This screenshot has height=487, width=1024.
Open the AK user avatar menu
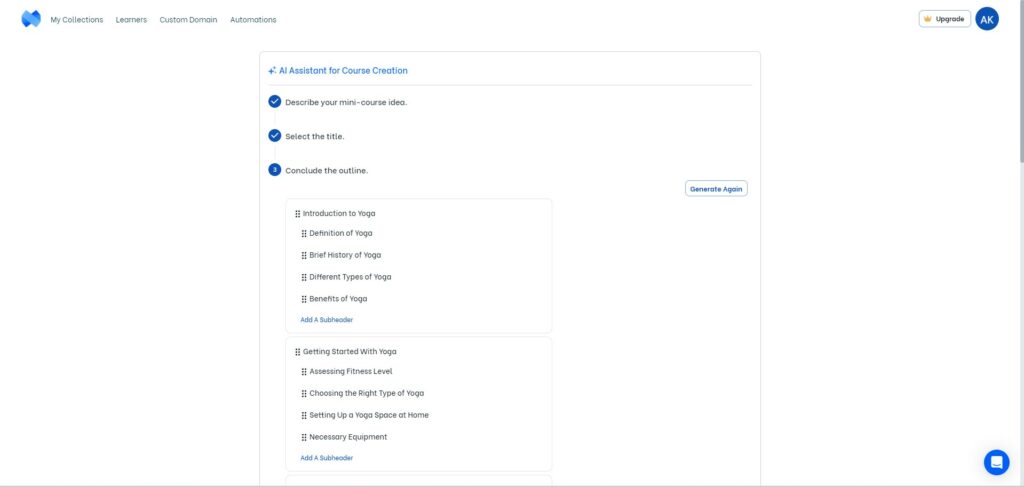[x=987, y=19]
